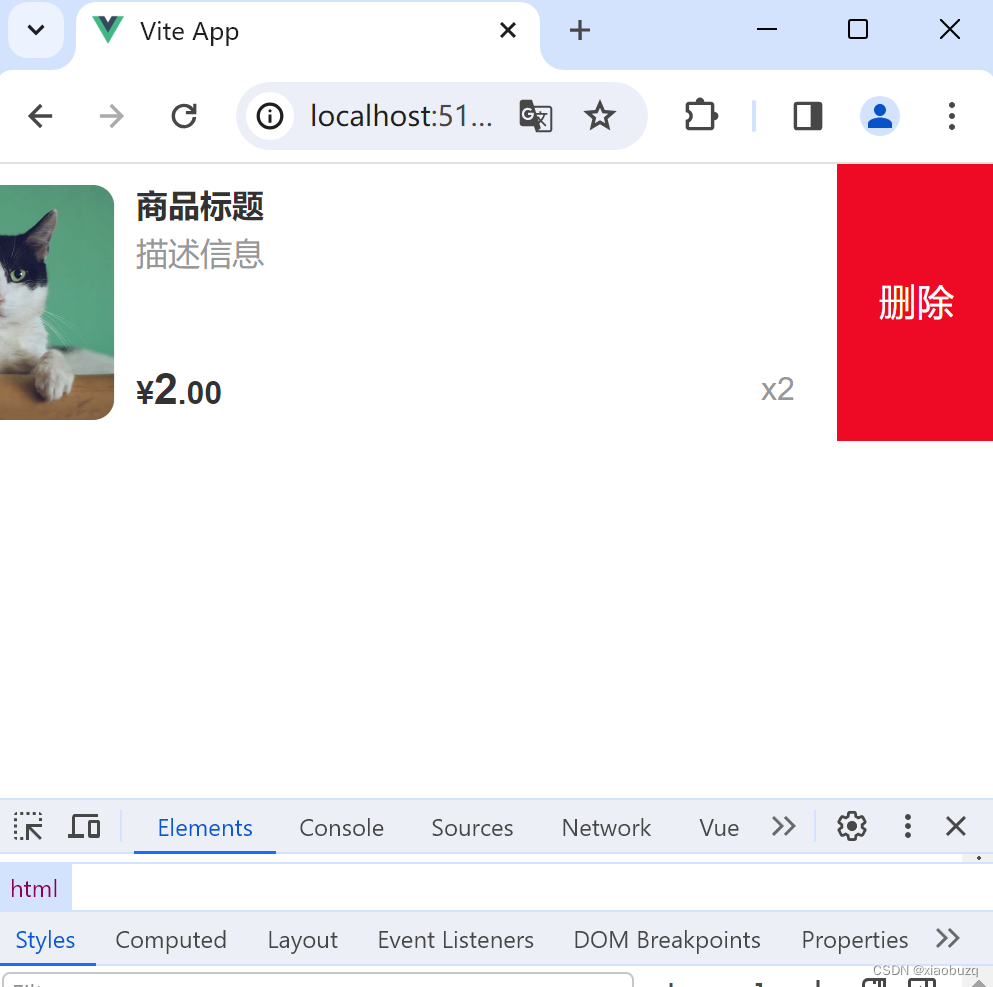Open DevTools customize menu via three dots
Viewport: 993px width, 987px height.
907,826
